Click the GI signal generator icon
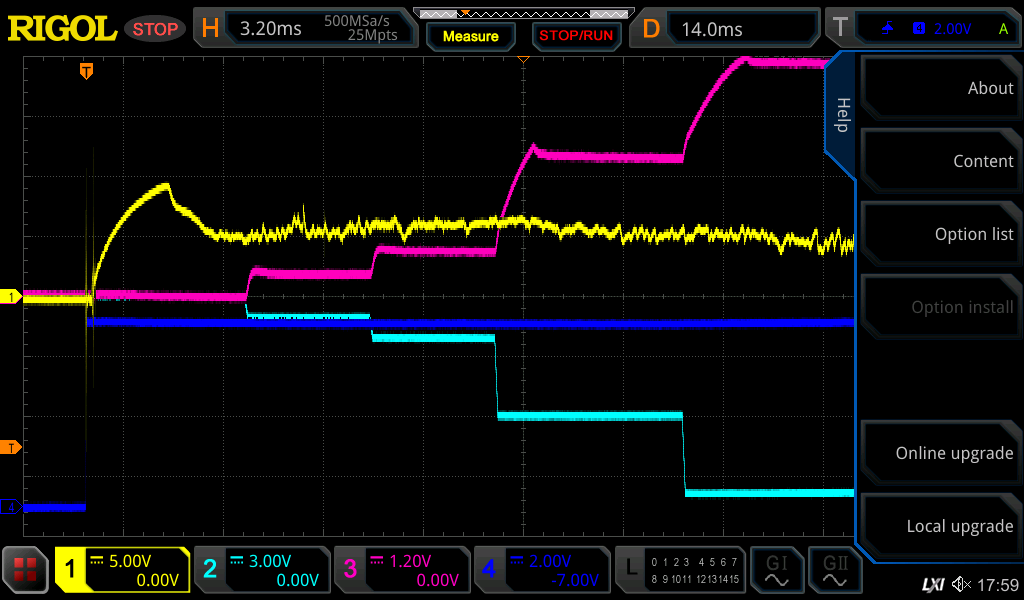Screen dimensions: 1024x600 tap(776, 570)
